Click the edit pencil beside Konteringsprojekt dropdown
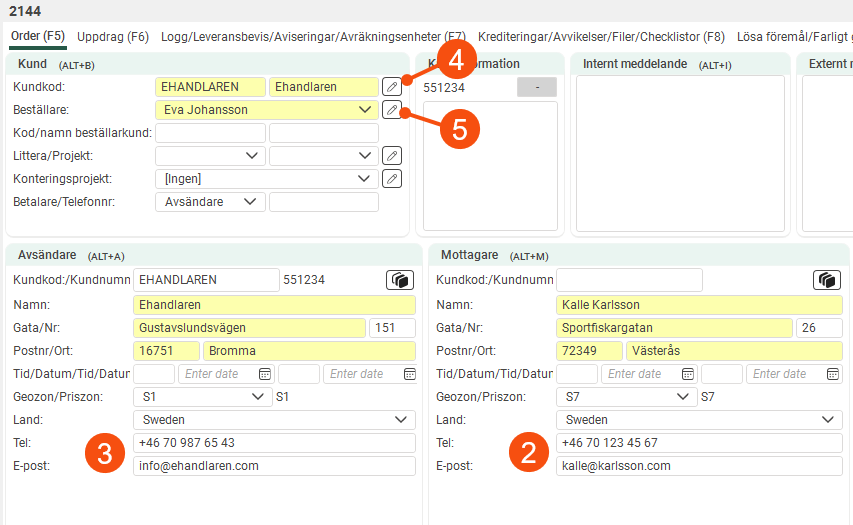The width and height of the screenshot is (853, 525). tap(392, 179)
